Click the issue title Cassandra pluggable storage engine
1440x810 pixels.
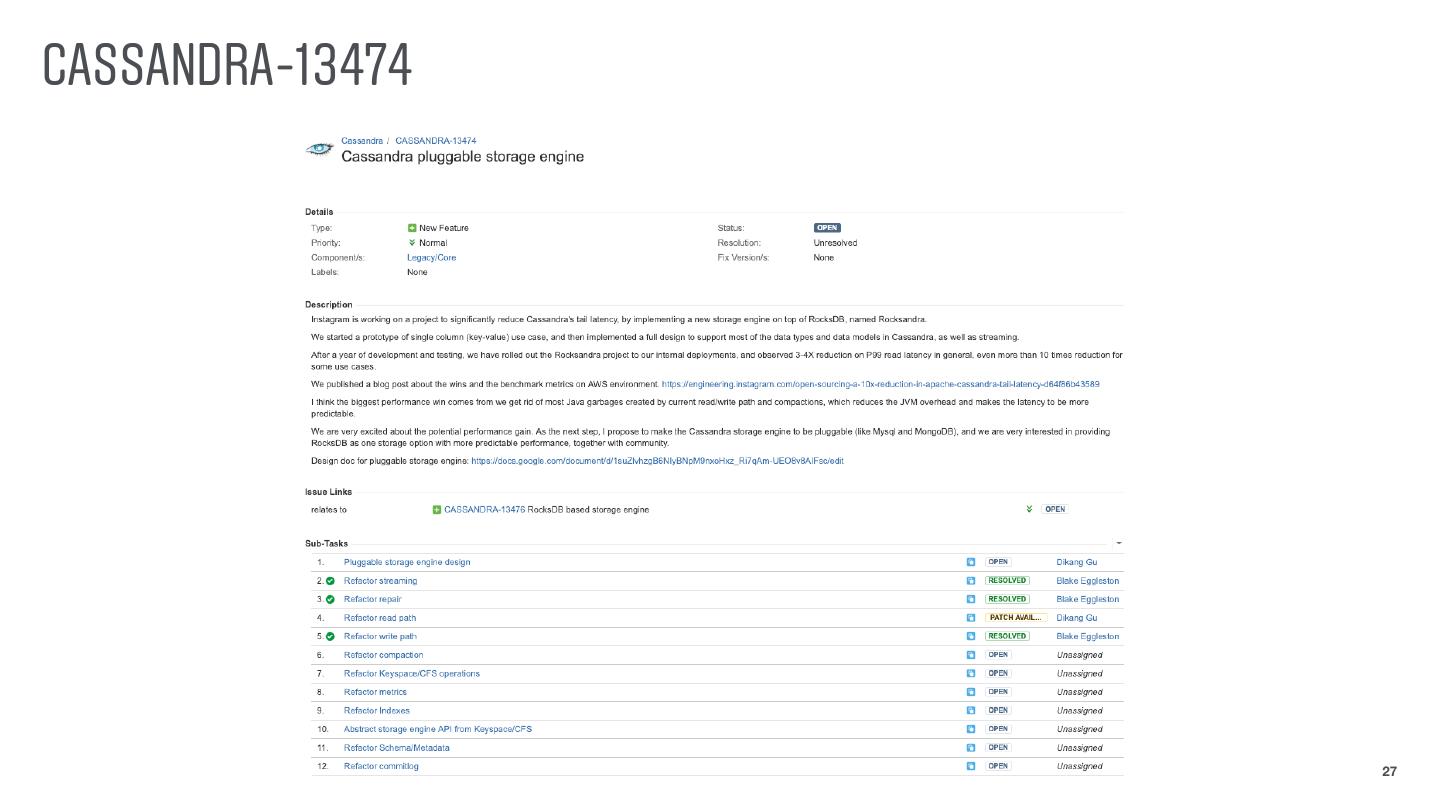tap(463, 157)
